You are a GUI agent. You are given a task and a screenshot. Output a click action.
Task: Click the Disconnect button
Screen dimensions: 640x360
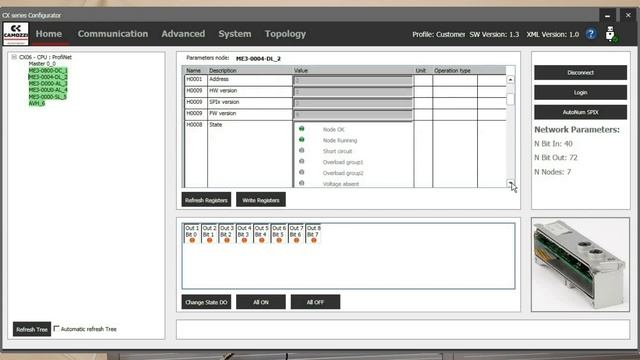click(580, 73)
